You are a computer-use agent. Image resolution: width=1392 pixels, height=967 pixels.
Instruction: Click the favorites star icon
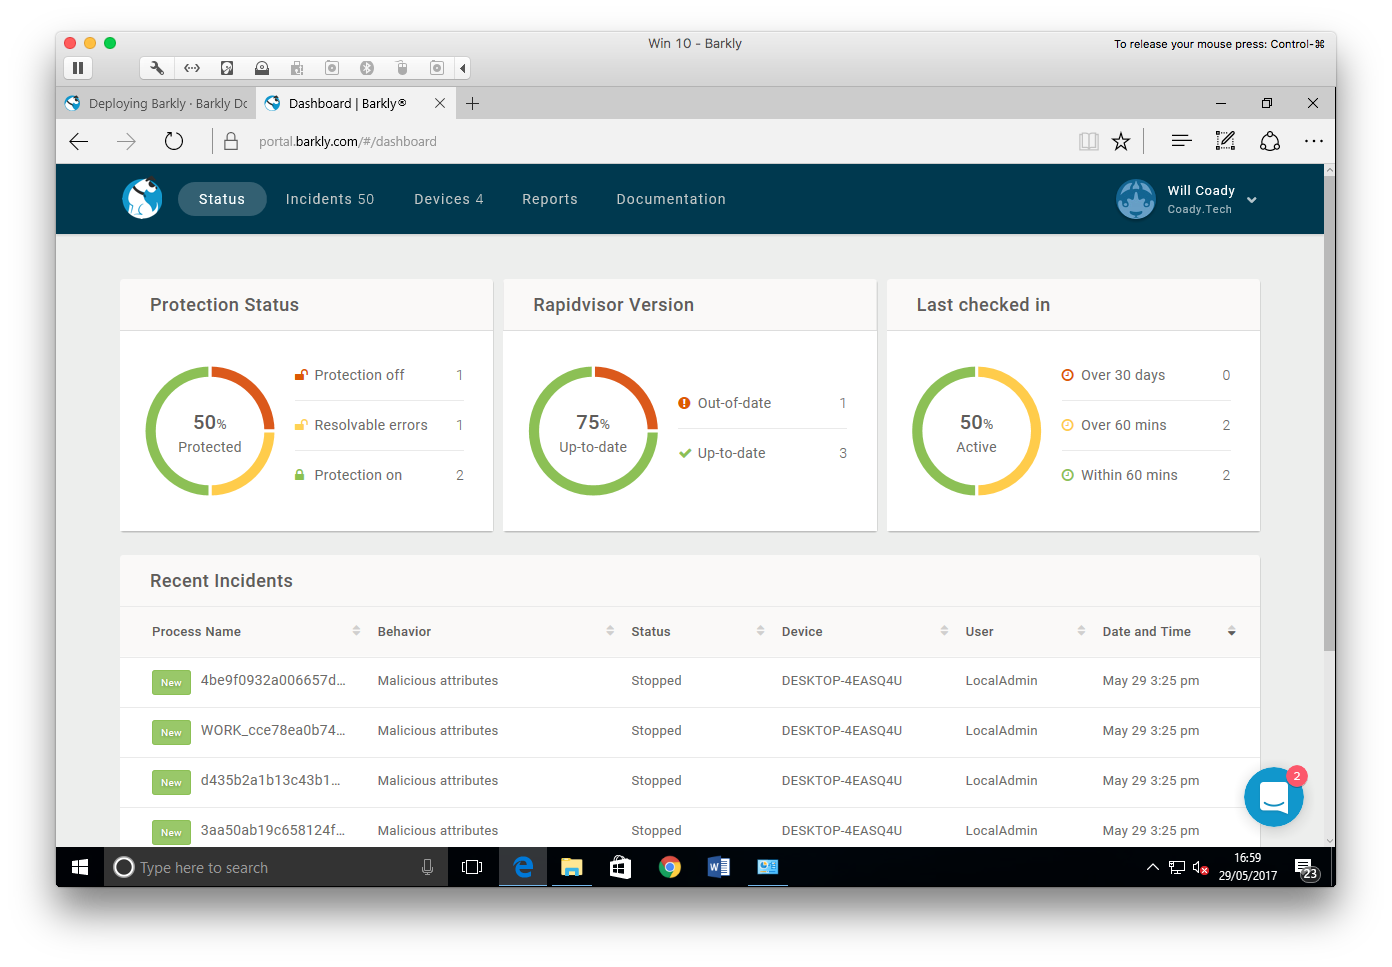(x=1121, y=142)
